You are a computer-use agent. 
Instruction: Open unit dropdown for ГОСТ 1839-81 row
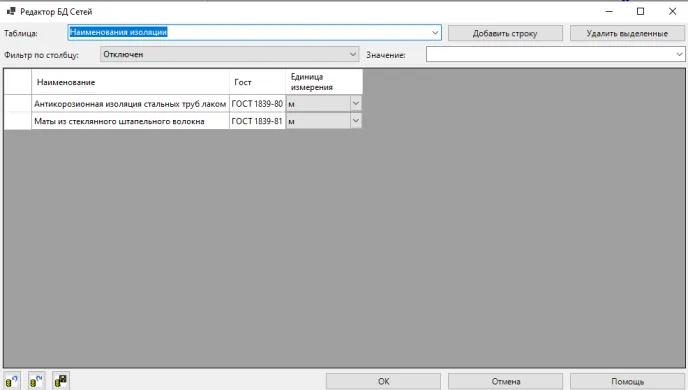click(356, 121)
